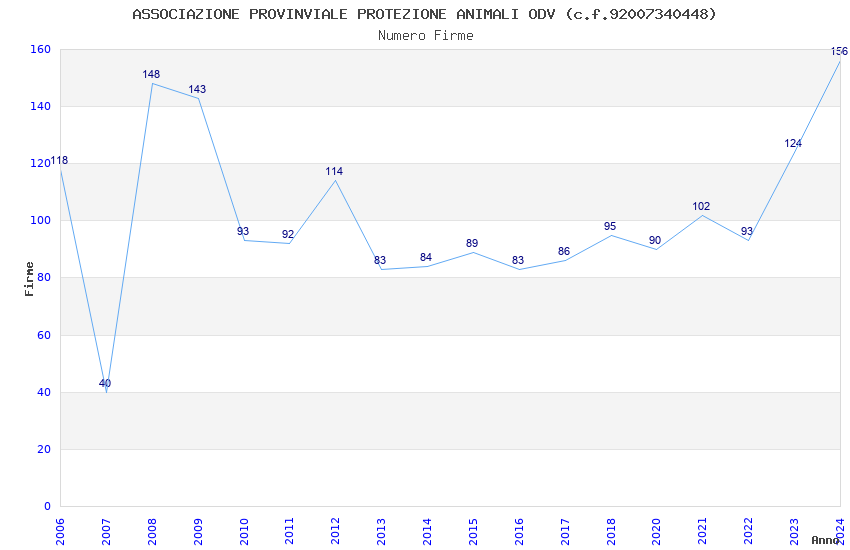Click the x-axis year label 2013
This screenshot has height=550, width=850.
(x=381, y=531)
